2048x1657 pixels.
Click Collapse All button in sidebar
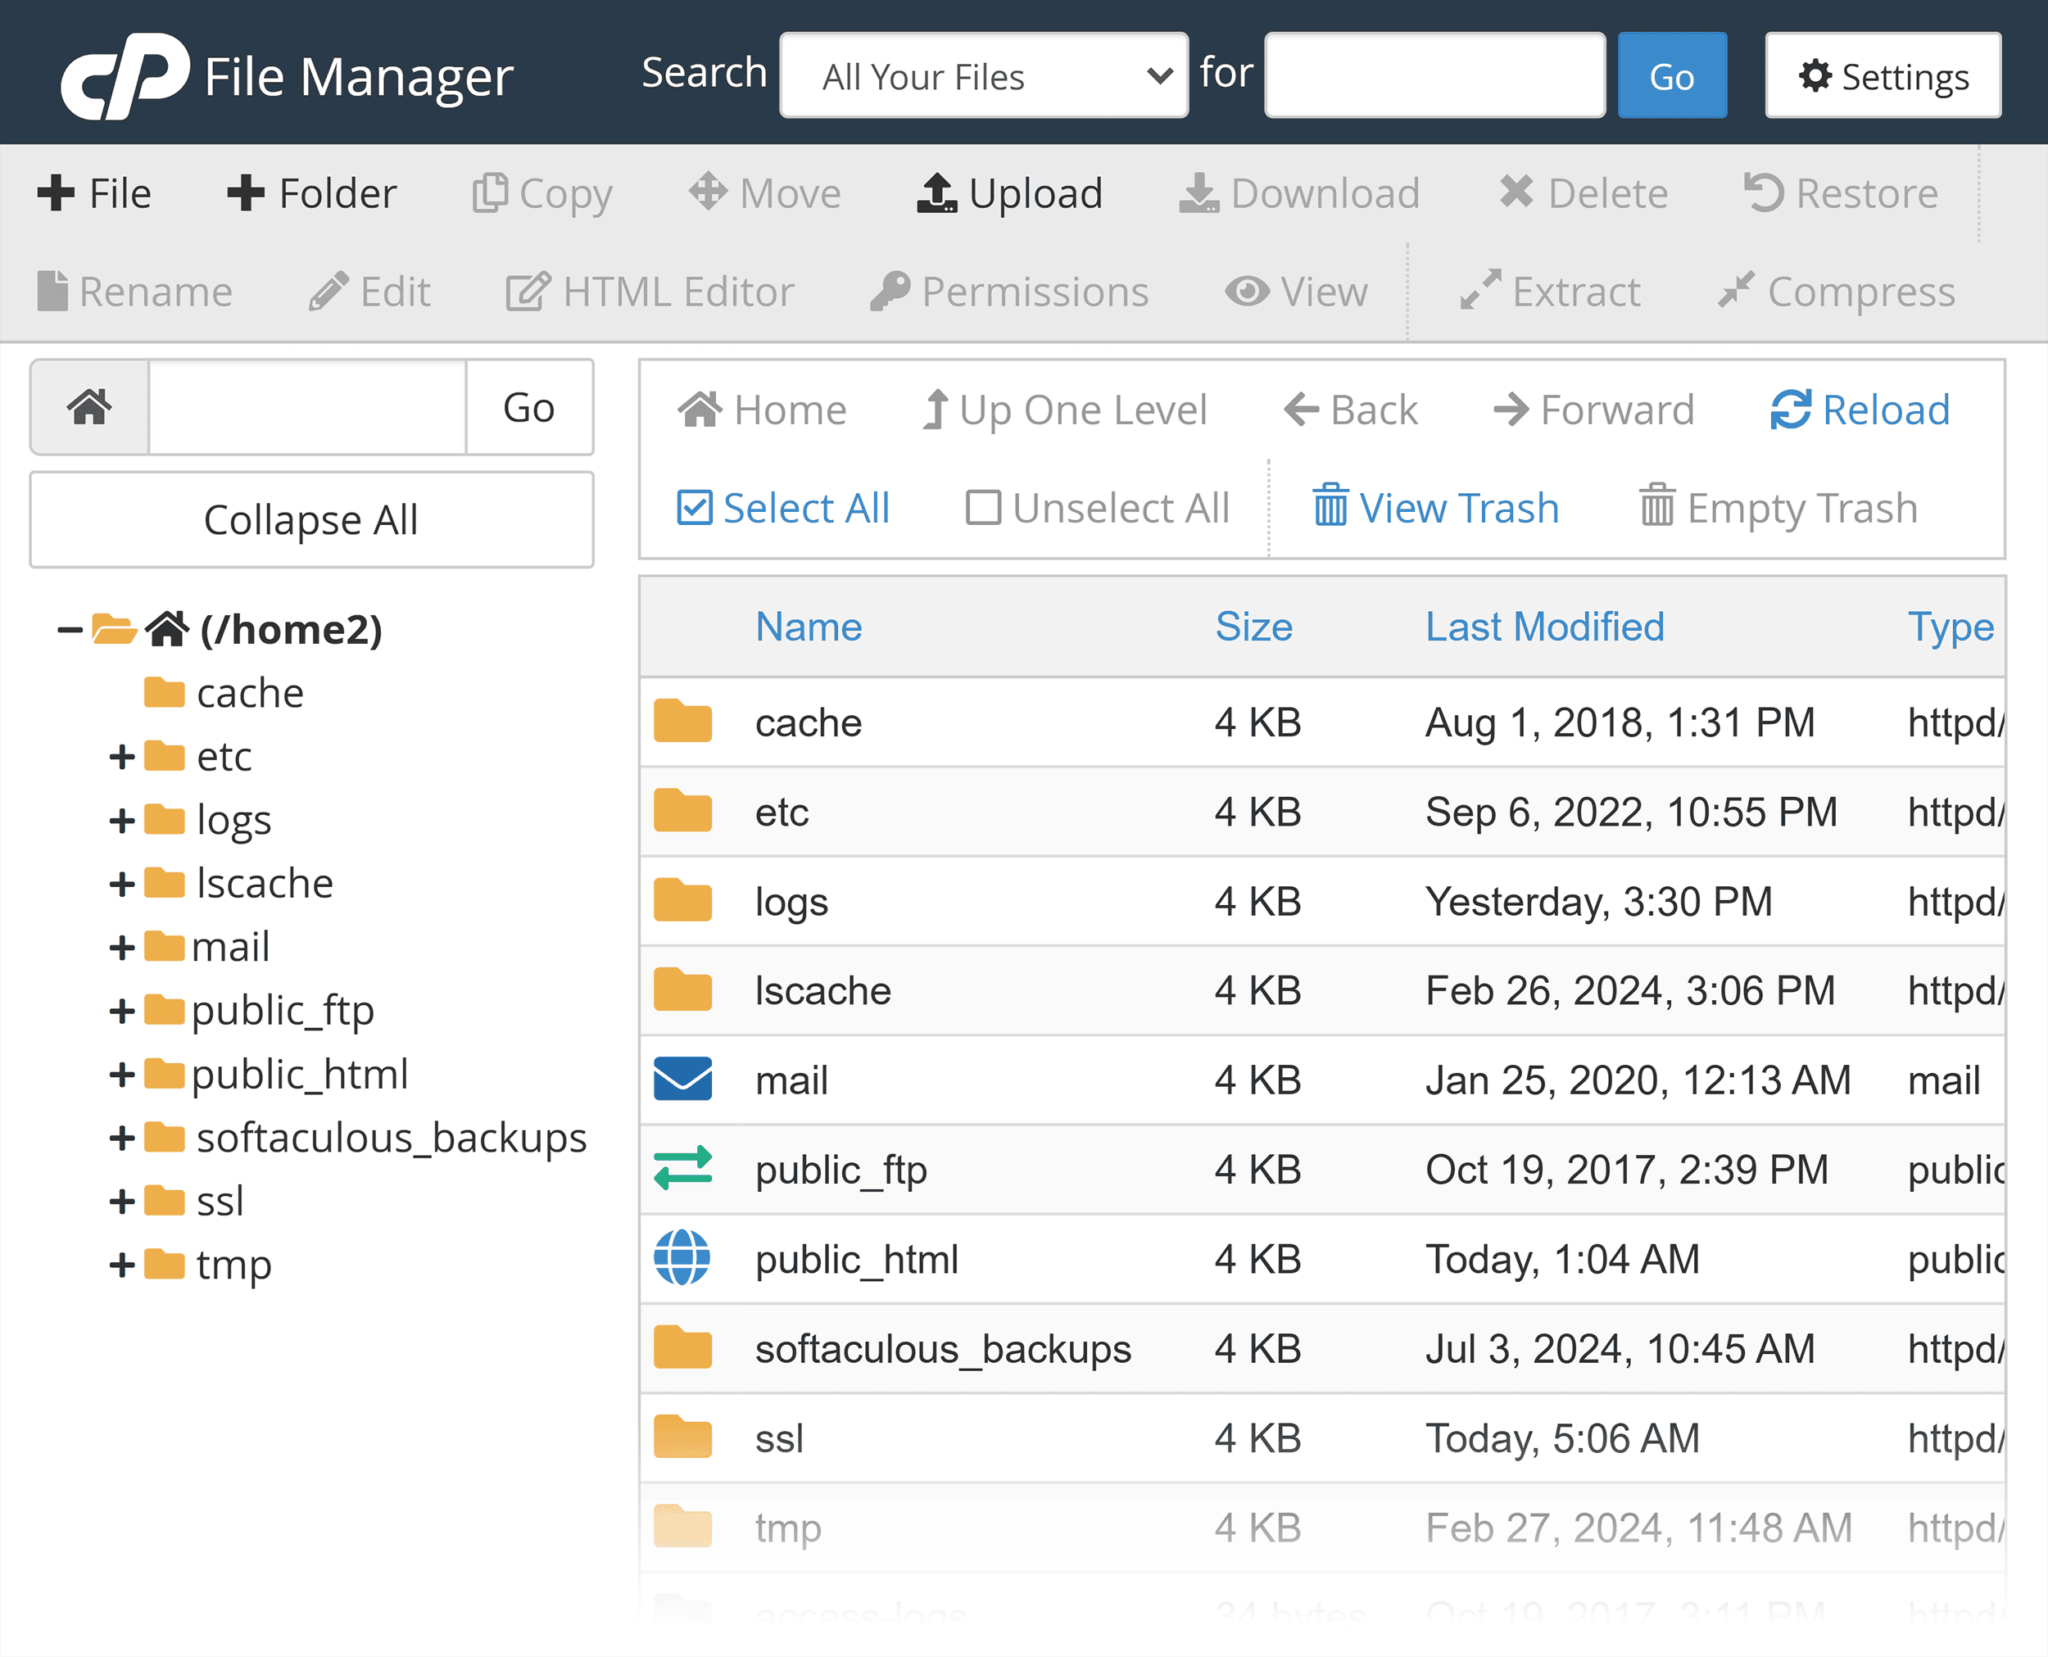(311, 519)
